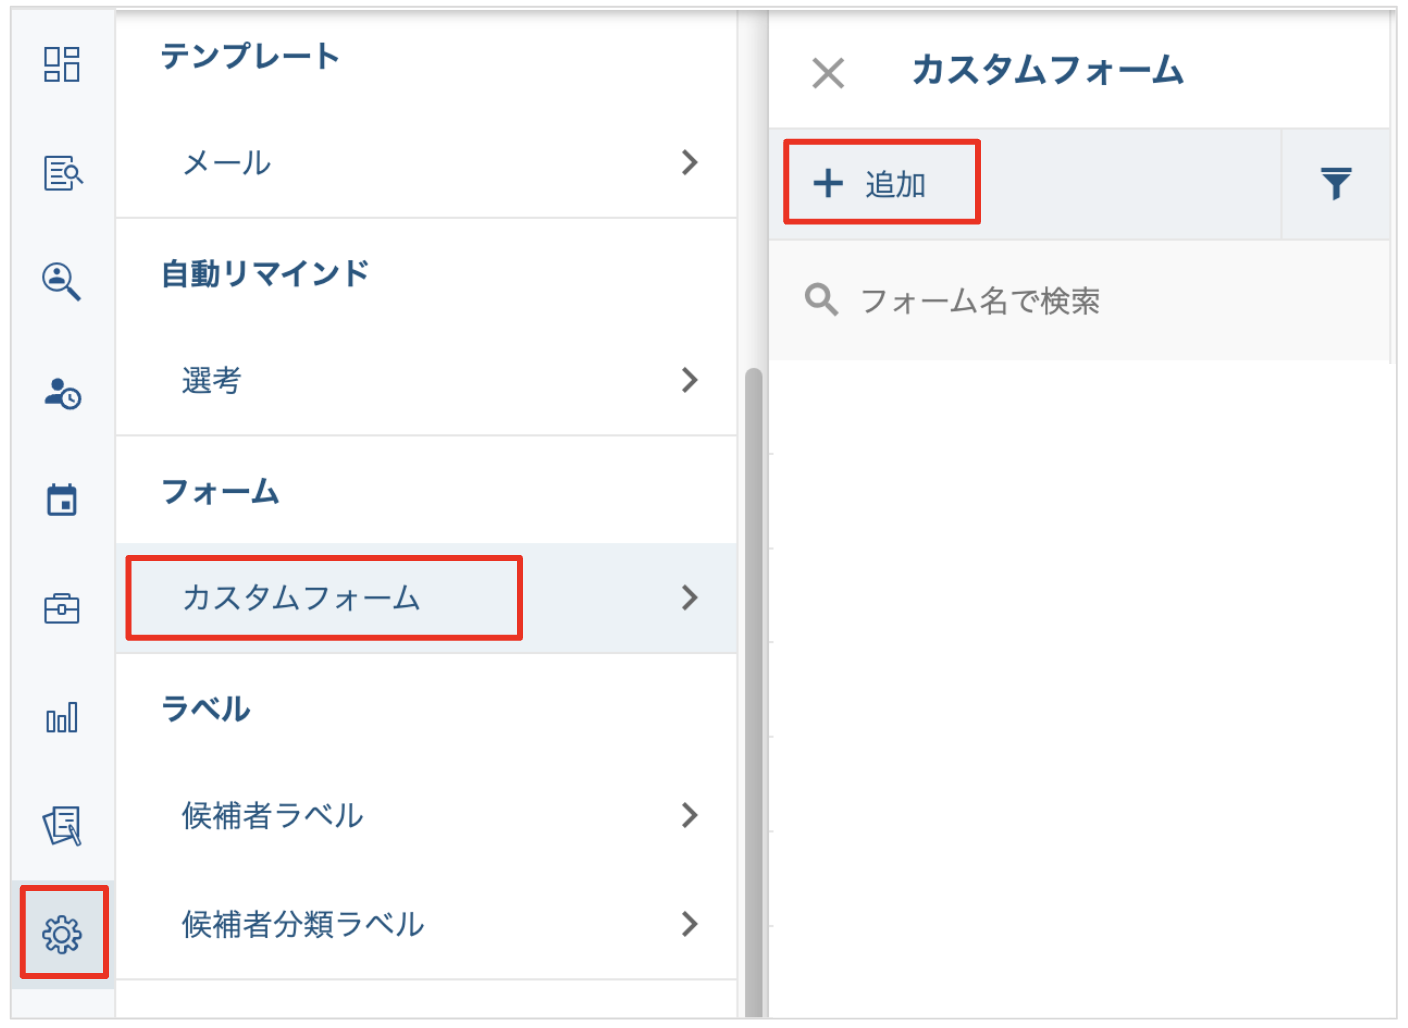Open the メール template menu item
Image resolution: width=1408 pixels, height=1028 pixels.
(x=227, y=163)
